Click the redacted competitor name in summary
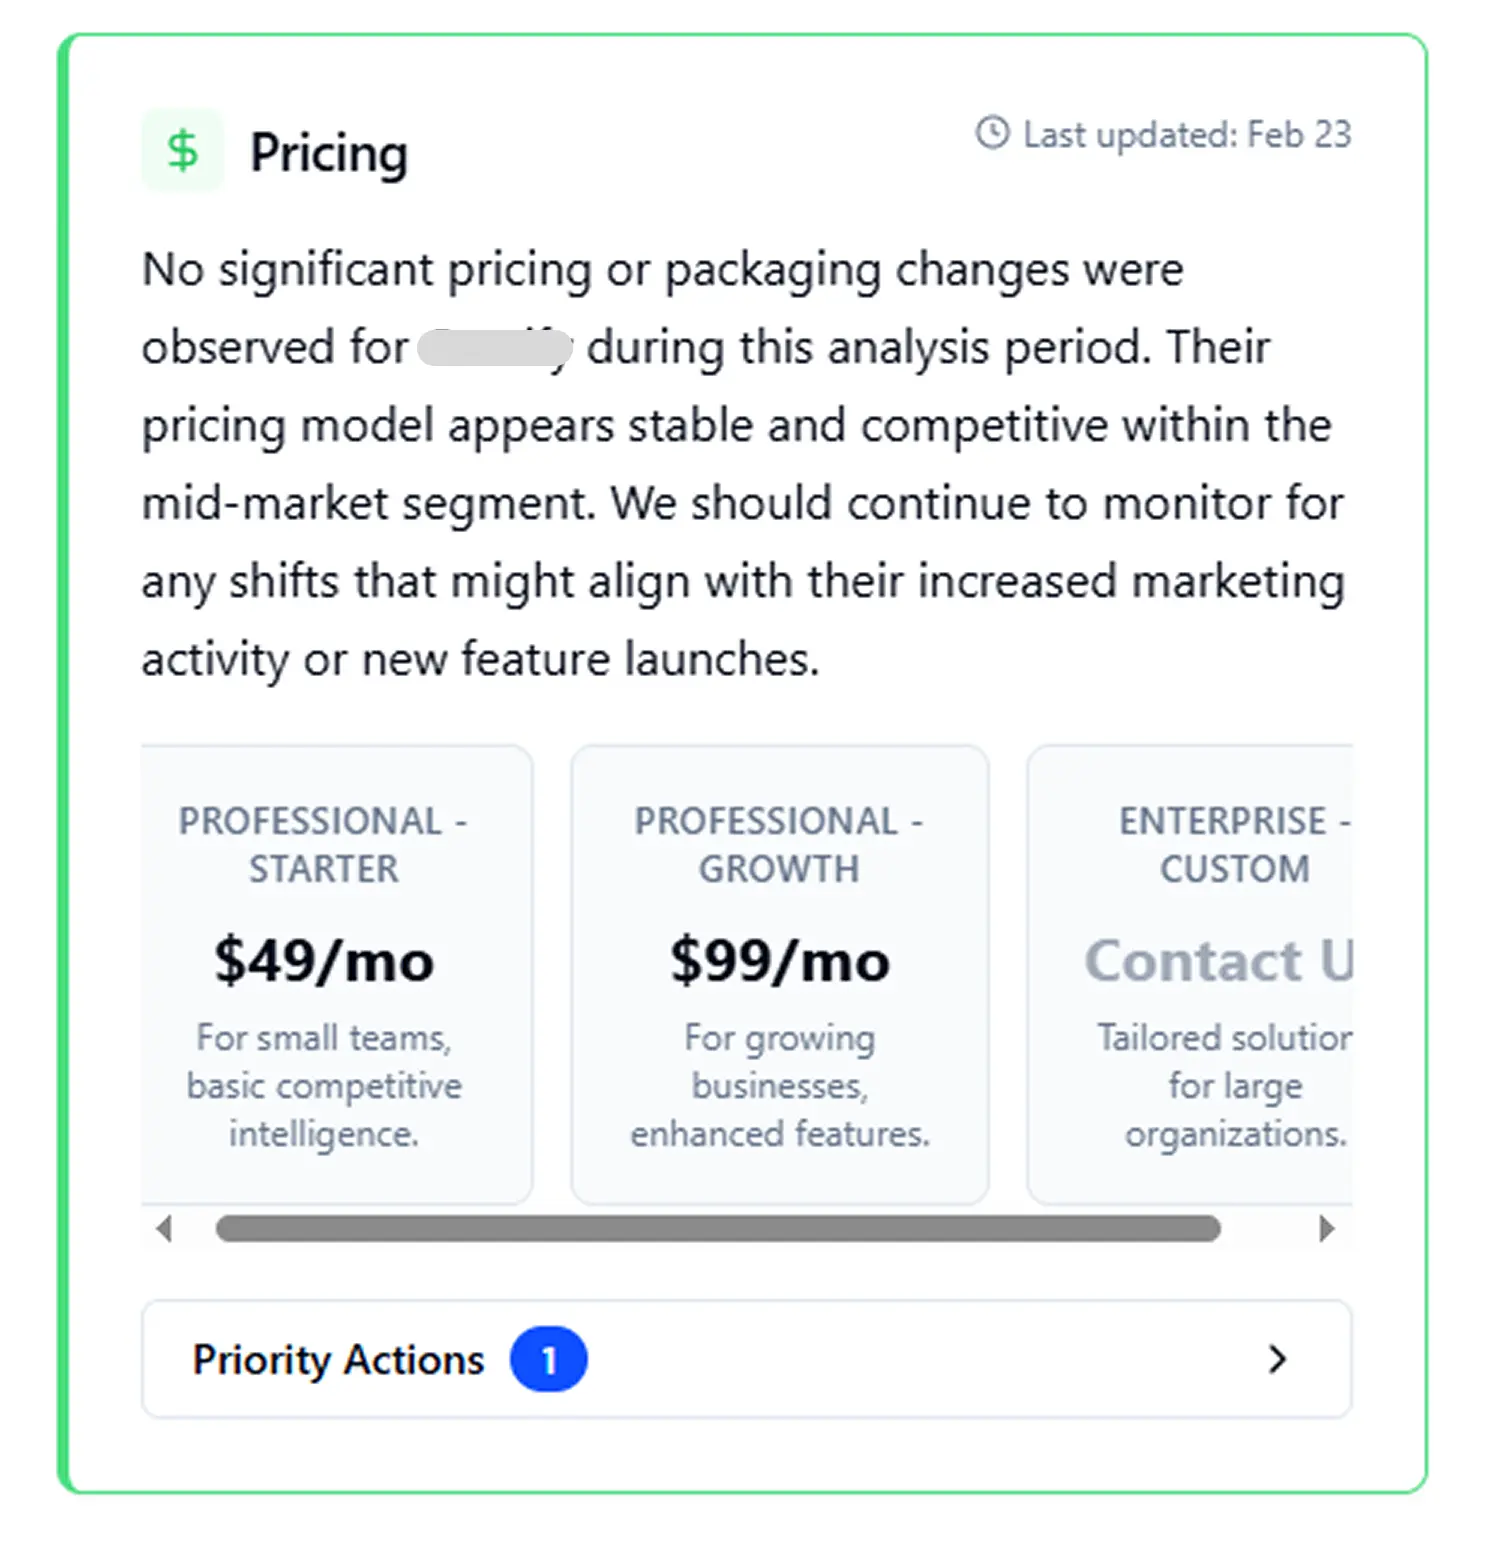 coord(494,348)
